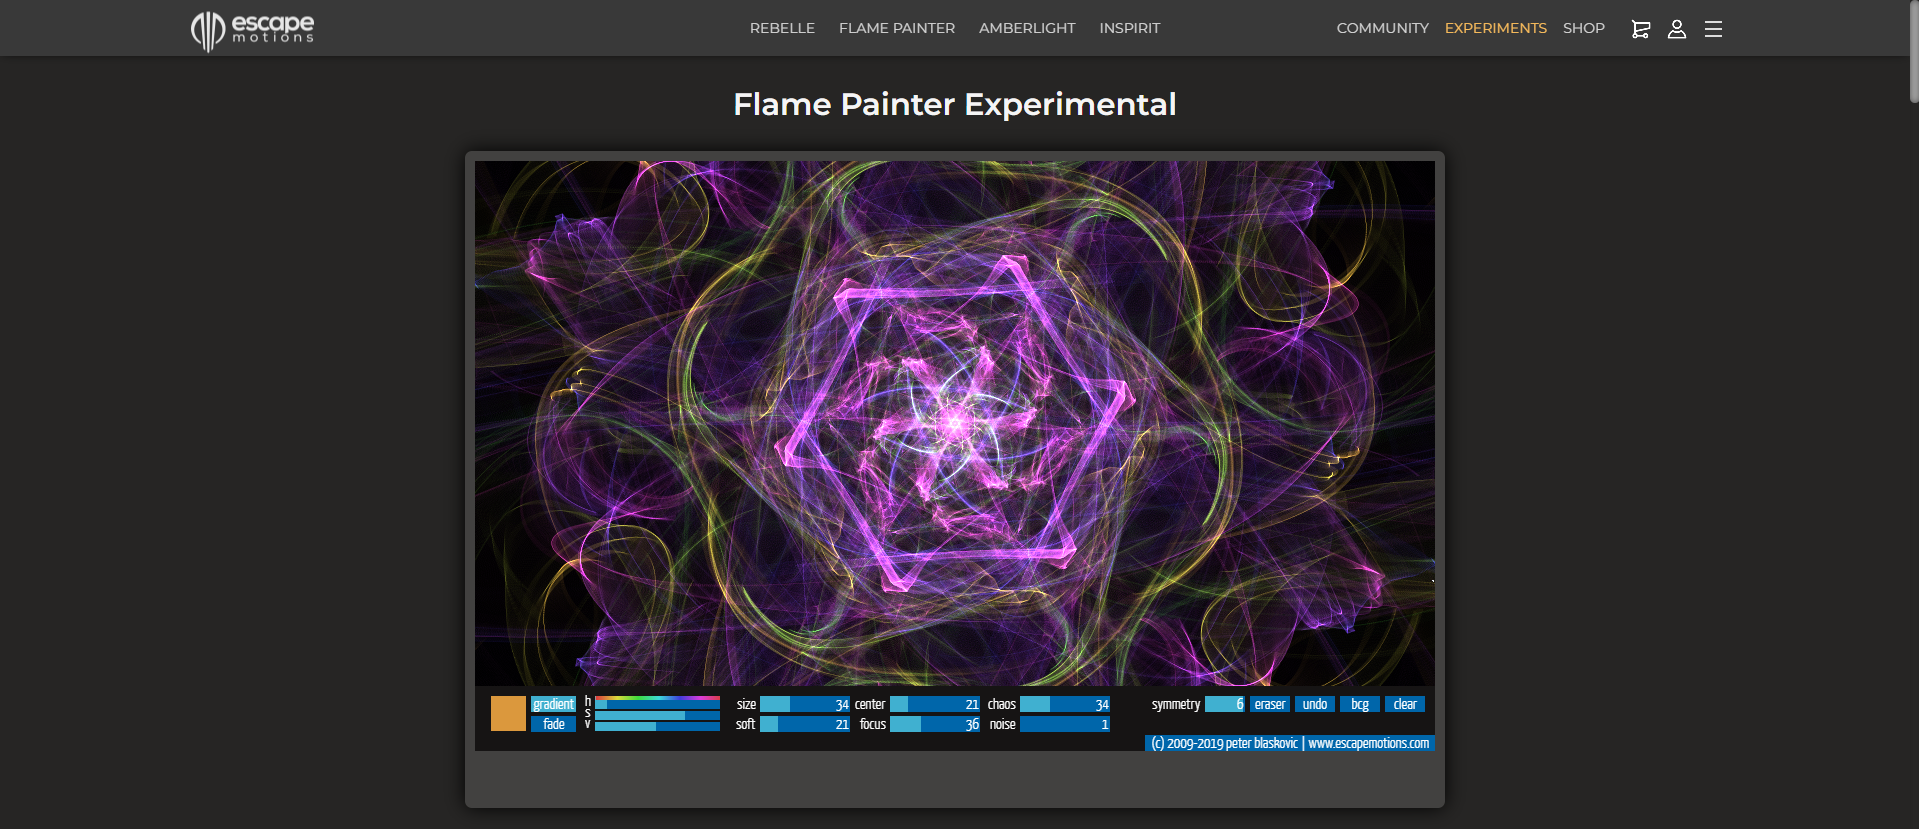Click the Escape Motions logo
1919x829 pixels.
(x=252, y=30)
